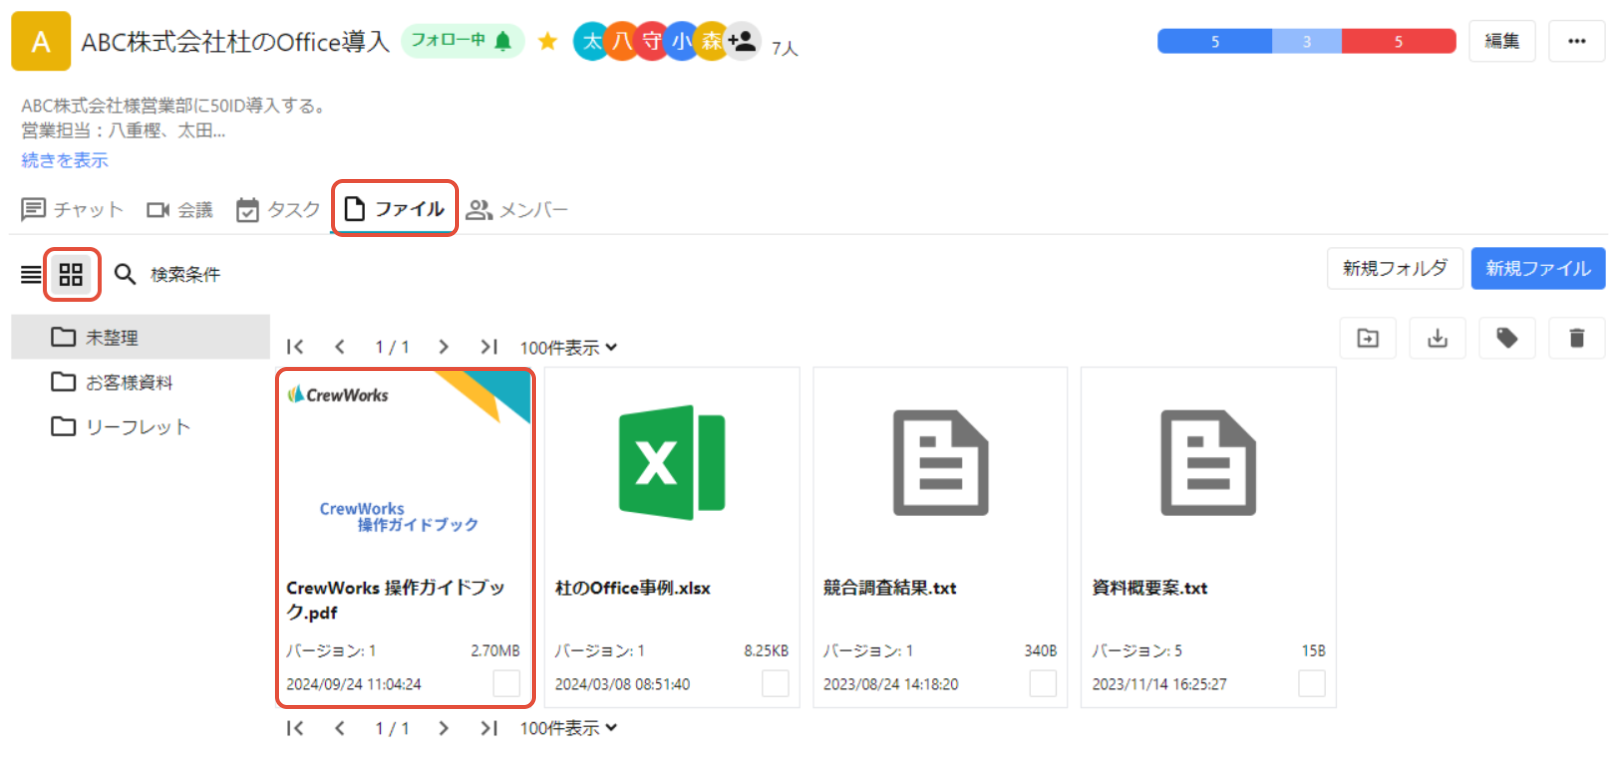Open the 競合調査結果.txt document icon
The width and height of the screenshot is (1612, 758).
[x=940, y=462]
